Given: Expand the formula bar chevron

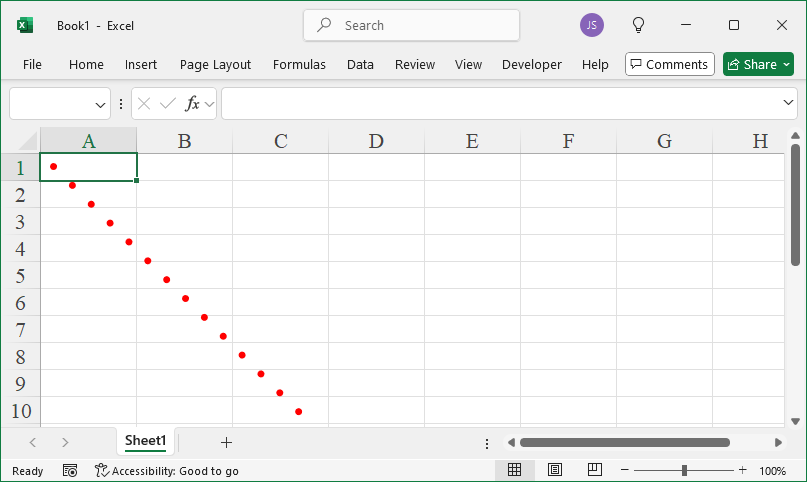Looking at the screenshot, I should click(788, 103).
